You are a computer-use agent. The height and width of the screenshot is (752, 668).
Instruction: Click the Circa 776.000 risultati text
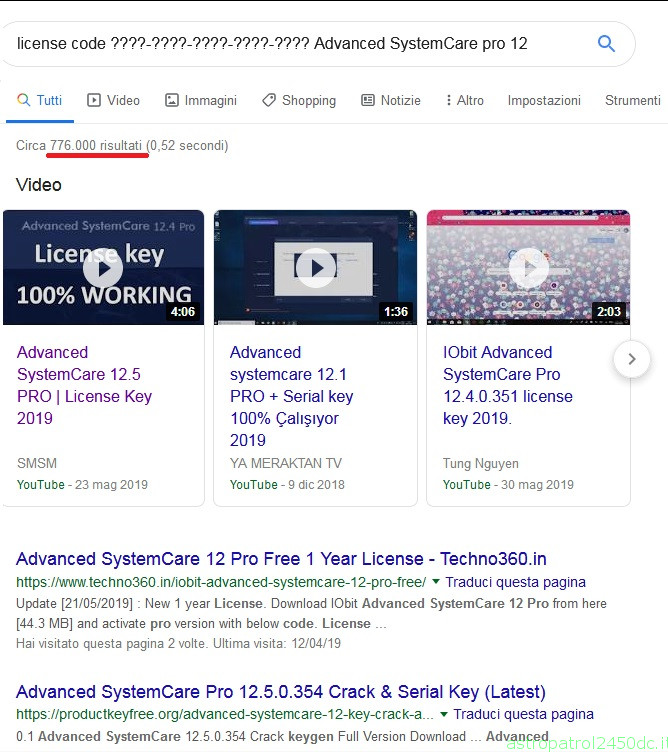[x=79, y=145]
